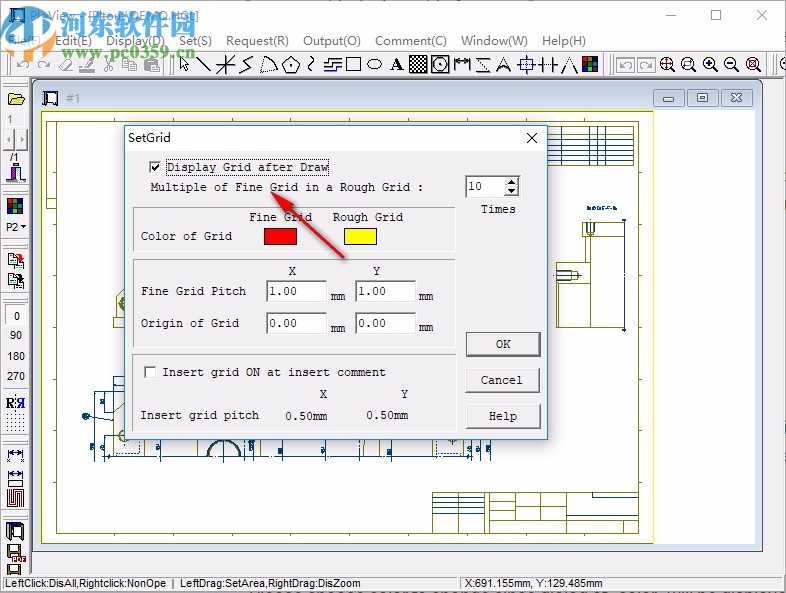
Task: Zoom out with the minus magnifier
Action: click(731, 64)
